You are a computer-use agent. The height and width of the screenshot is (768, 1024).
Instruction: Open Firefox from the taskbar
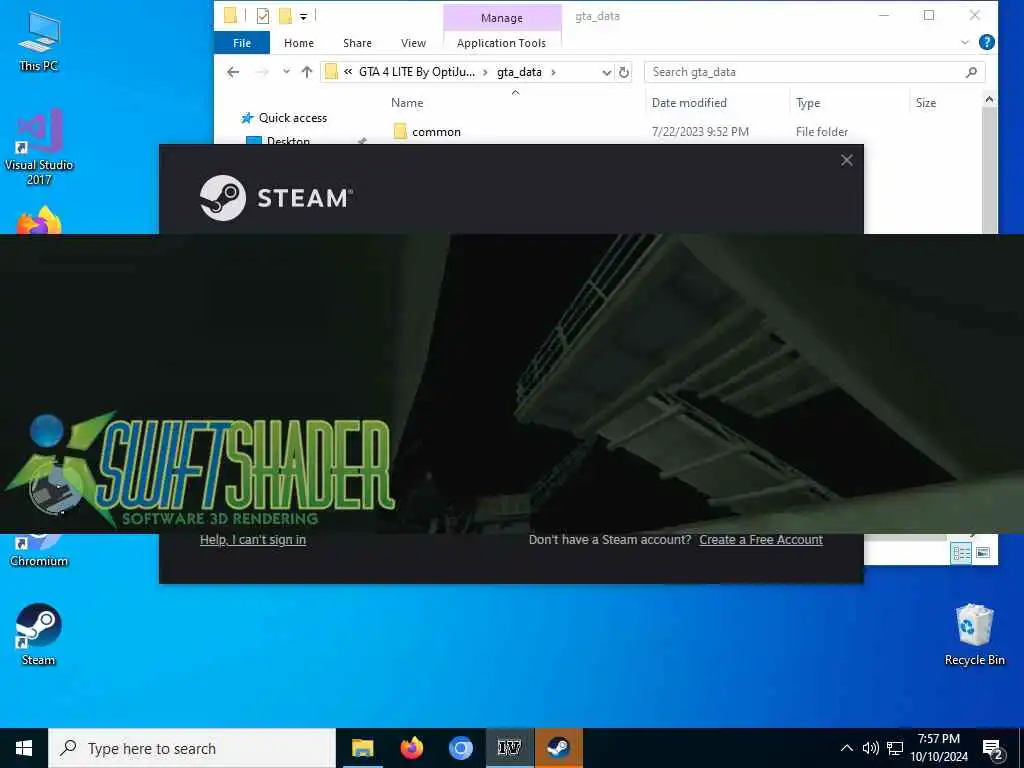coord(411,748)
